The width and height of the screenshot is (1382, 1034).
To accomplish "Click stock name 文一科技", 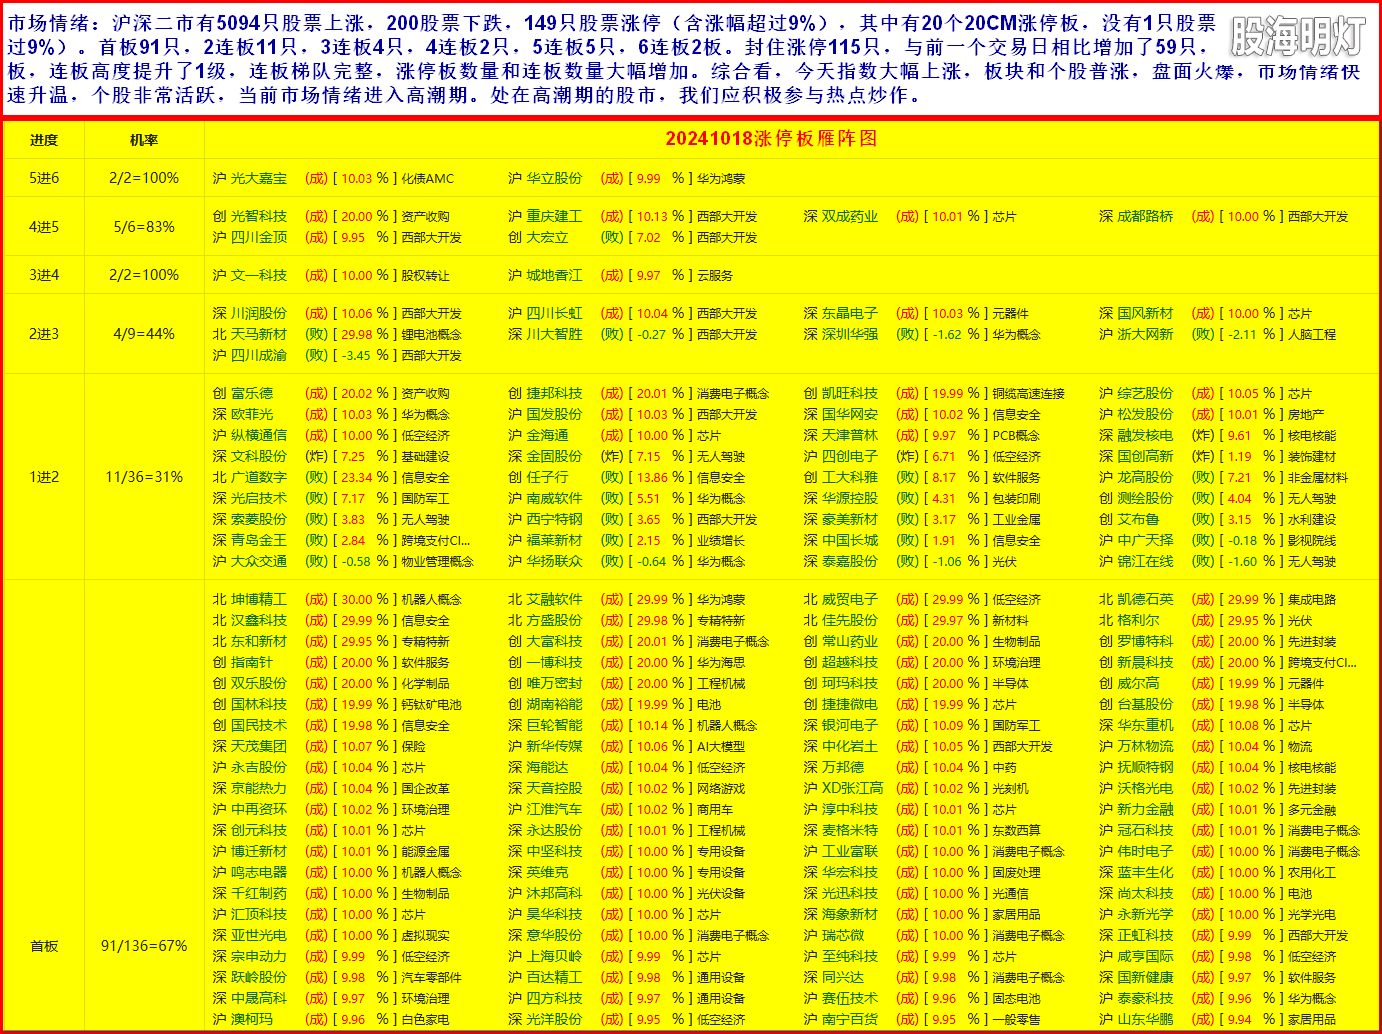I will [x=259, y=275].
